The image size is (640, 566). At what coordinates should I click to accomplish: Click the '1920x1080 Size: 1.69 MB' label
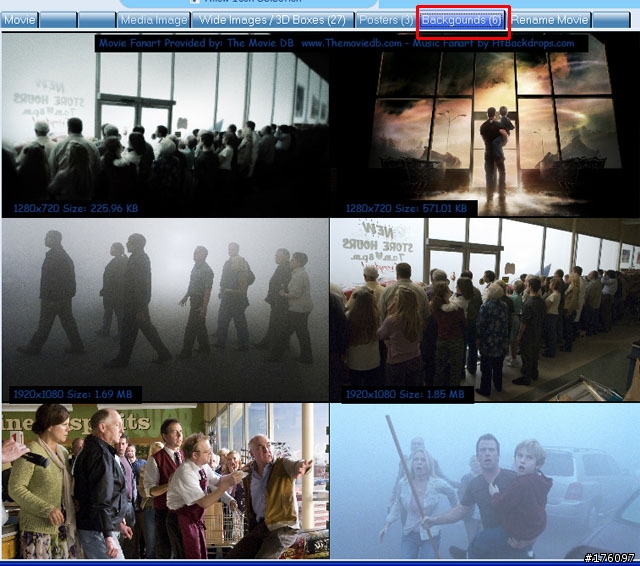(73, 394)
